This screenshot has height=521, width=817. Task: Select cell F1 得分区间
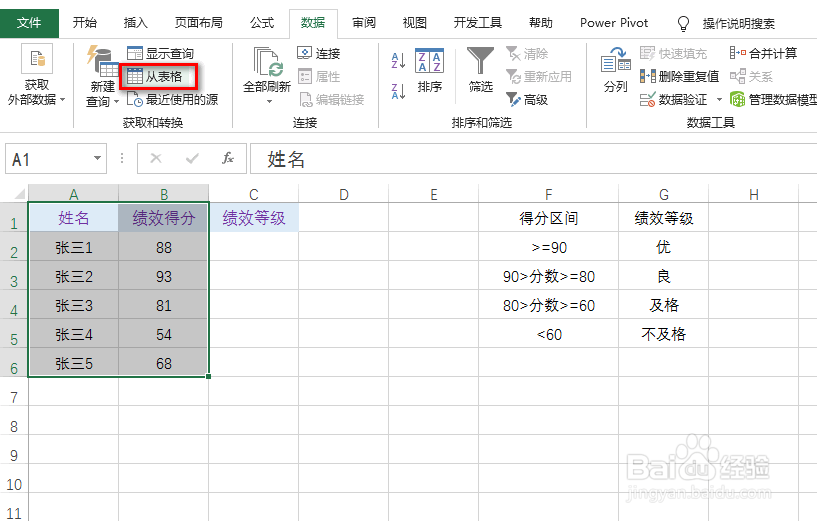[x=549, y=217]
